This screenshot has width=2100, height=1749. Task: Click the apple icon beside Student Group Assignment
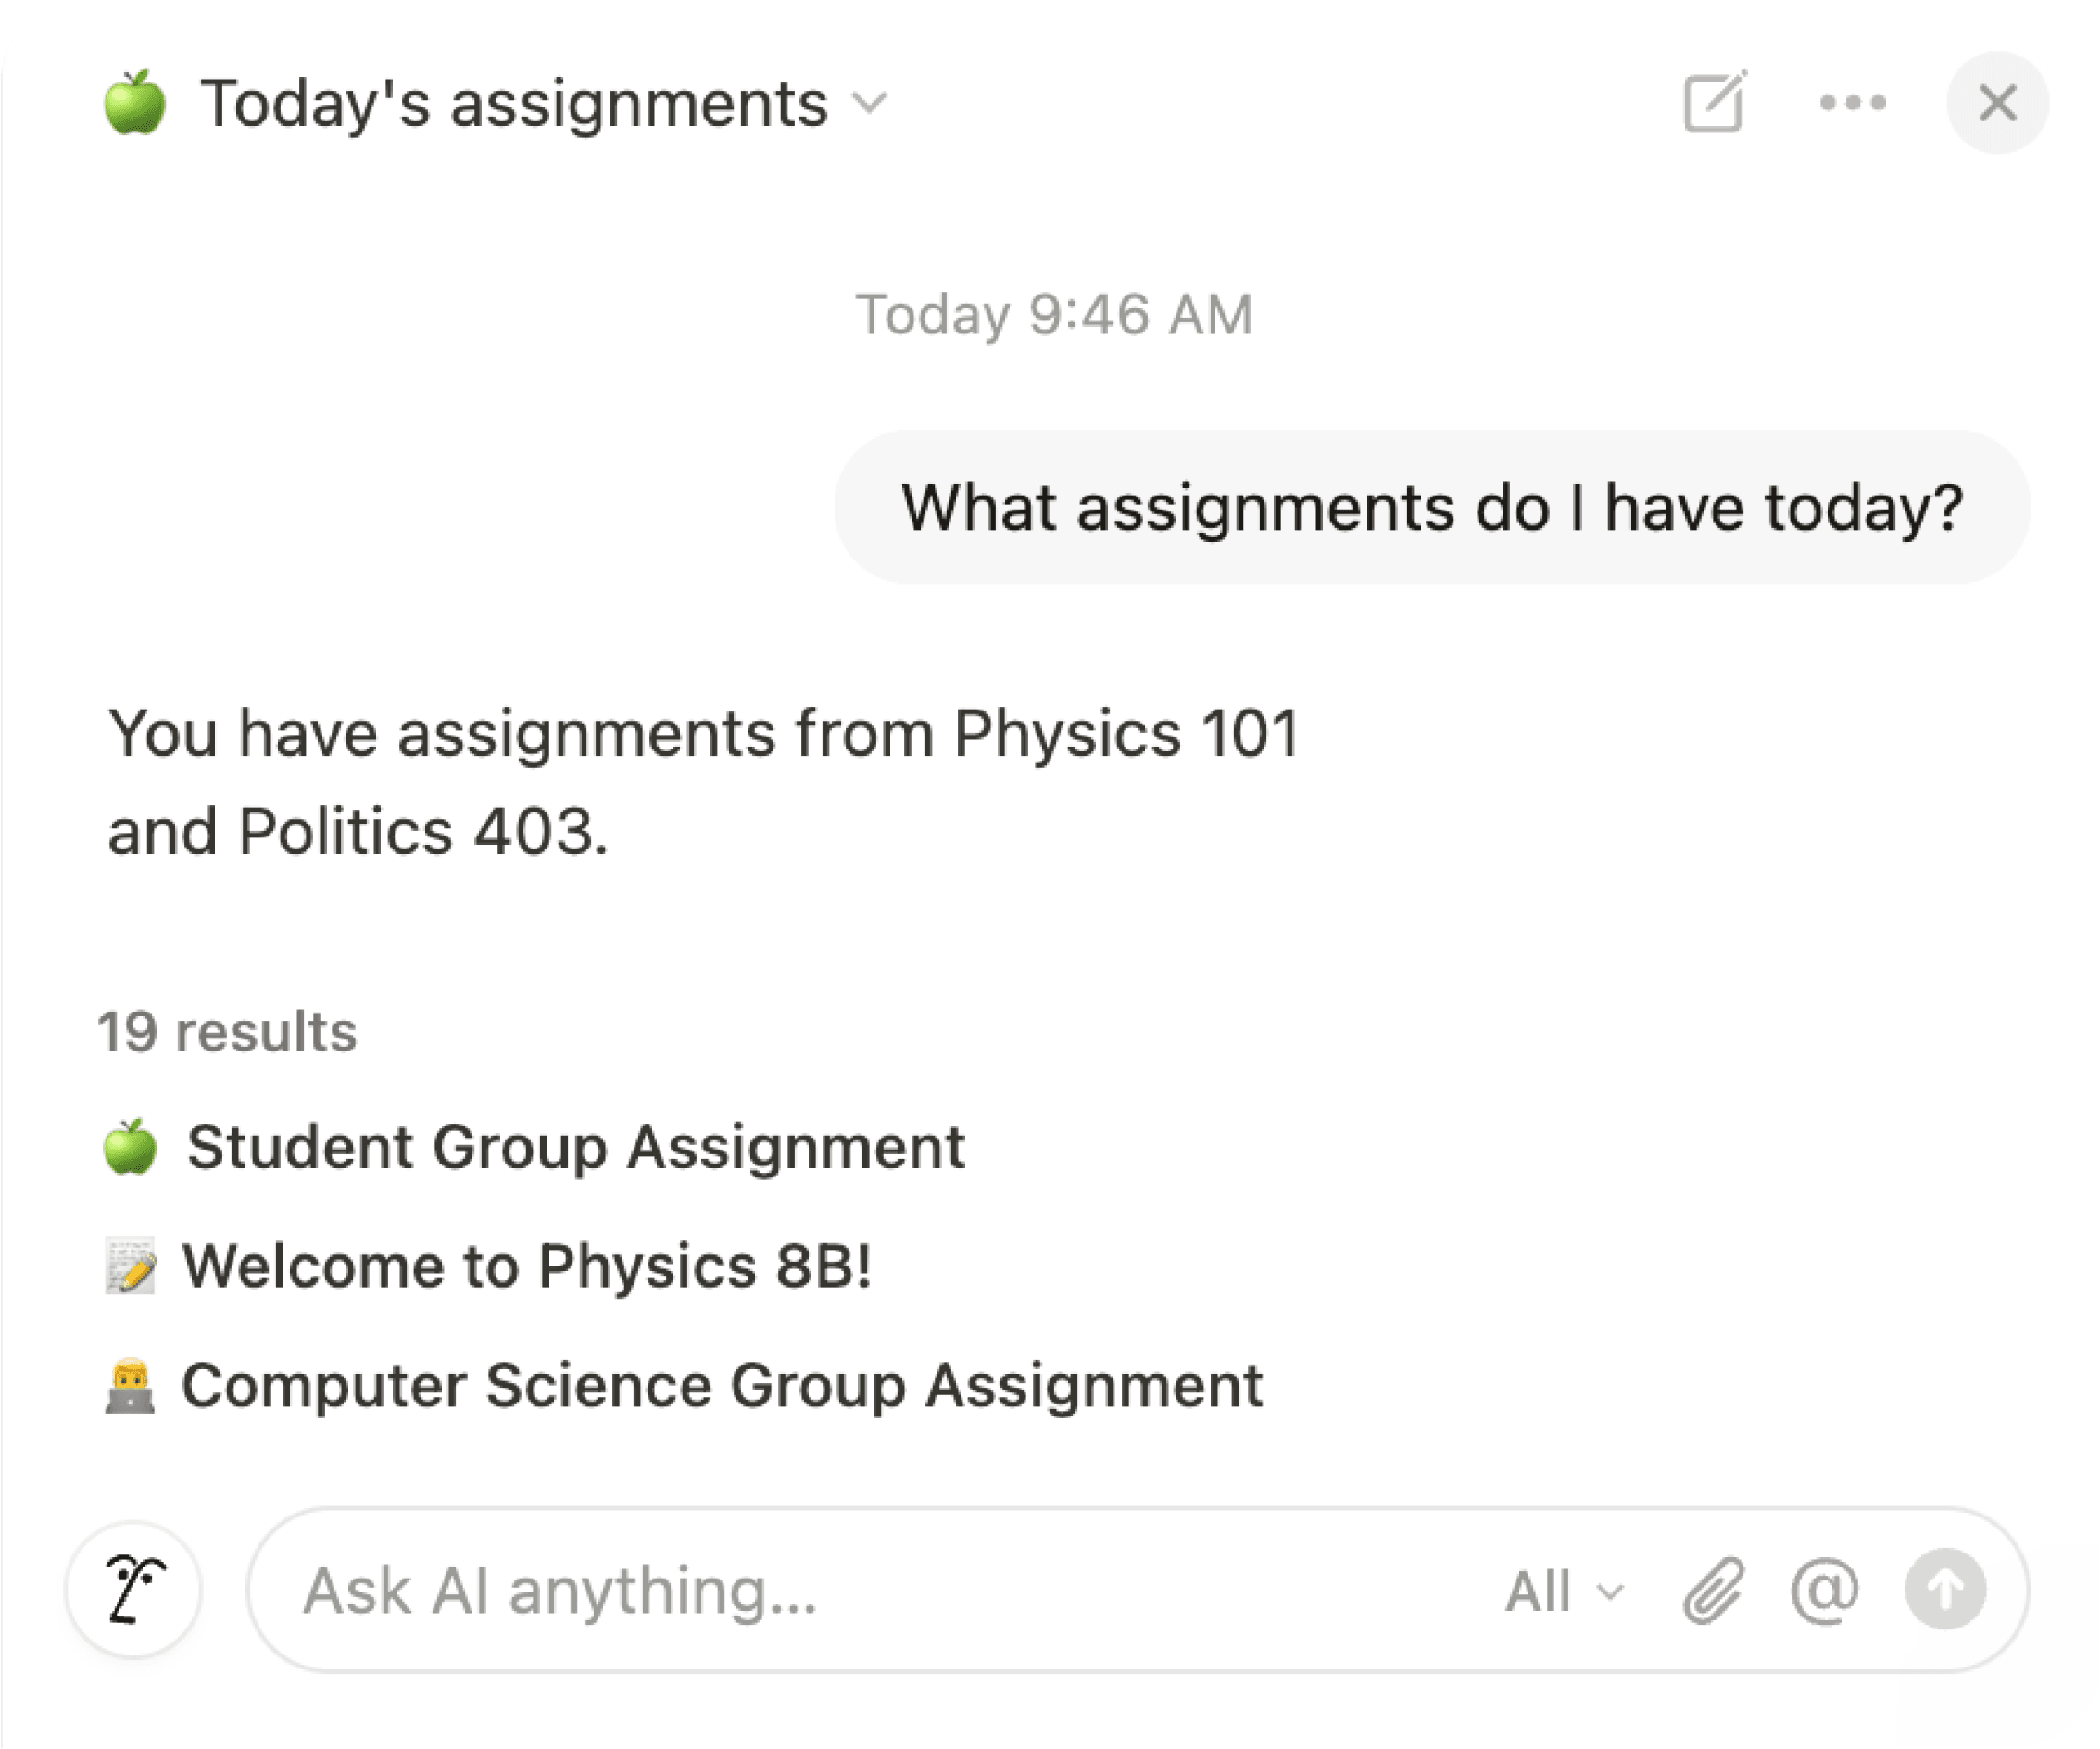pyautogui.click(x=131, y=1146)
